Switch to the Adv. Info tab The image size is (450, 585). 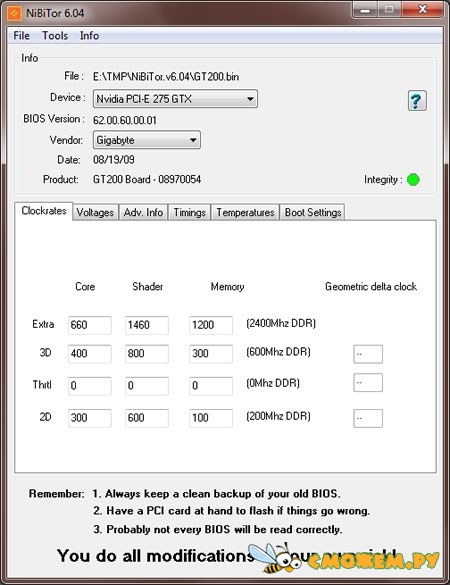(143, 212)
